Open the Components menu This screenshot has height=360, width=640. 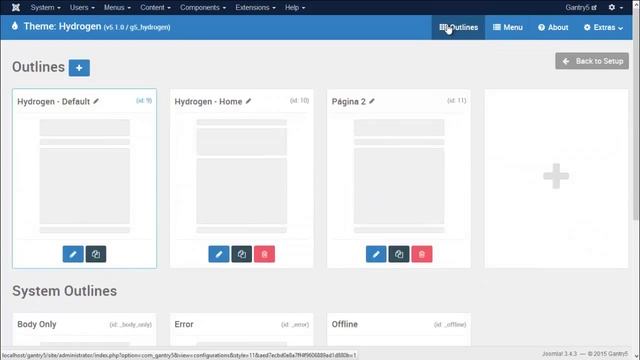pos(203,7)
